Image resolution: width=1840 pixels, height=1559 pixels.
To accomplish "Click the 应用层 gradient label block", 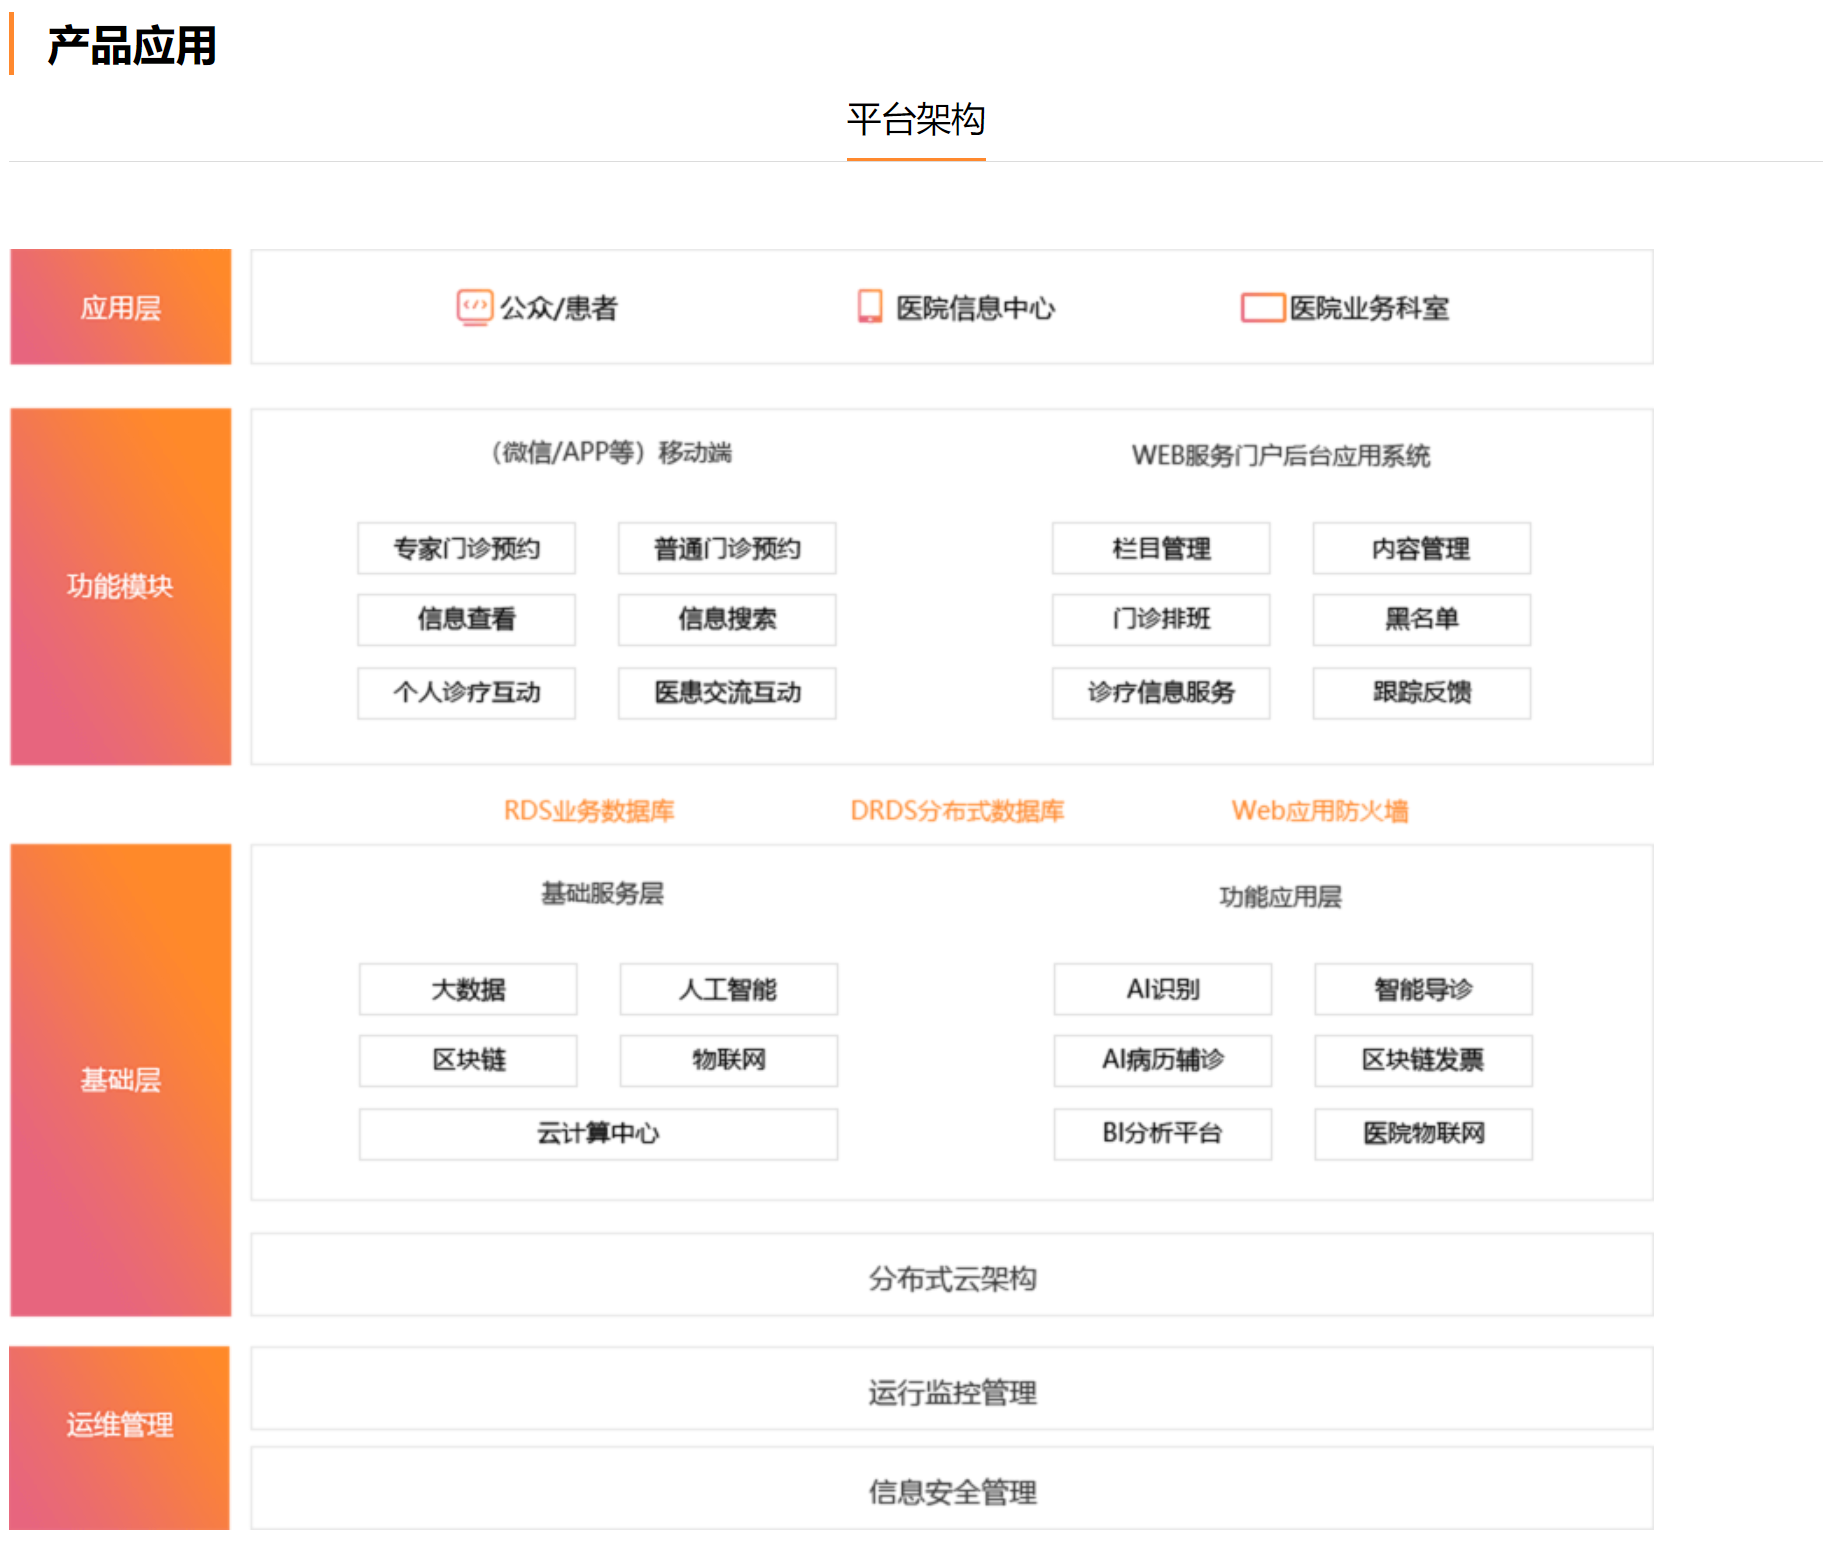I will (121, 307).
